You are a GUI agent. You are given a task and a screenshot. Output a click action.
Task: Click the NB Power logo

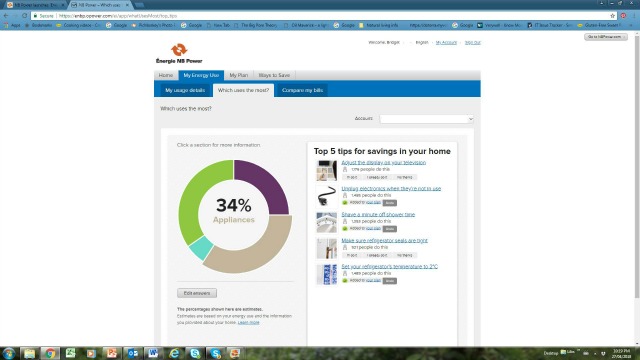tap(179, 53)
